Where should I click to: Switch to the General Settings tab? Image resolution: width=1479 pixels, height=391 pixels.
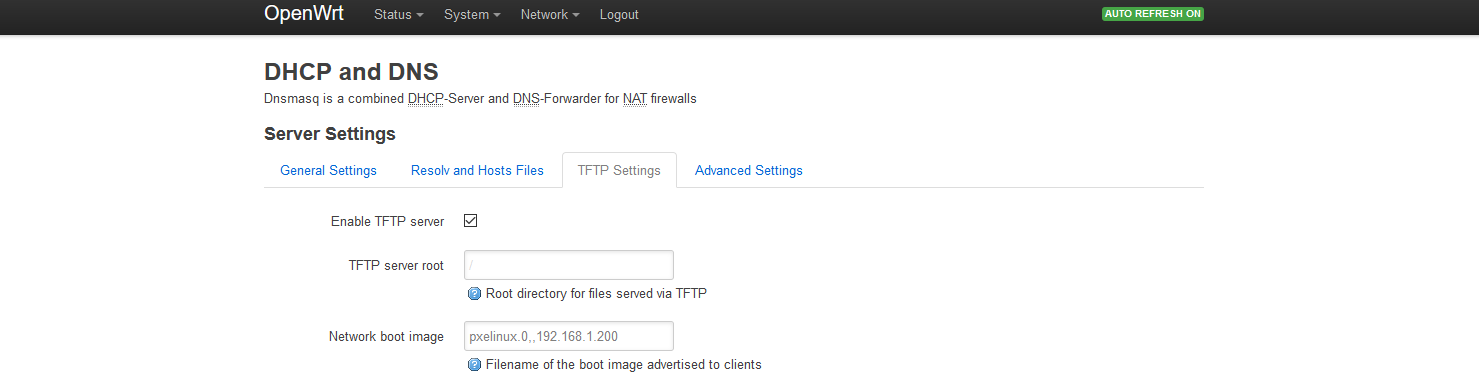coord(328,170)
